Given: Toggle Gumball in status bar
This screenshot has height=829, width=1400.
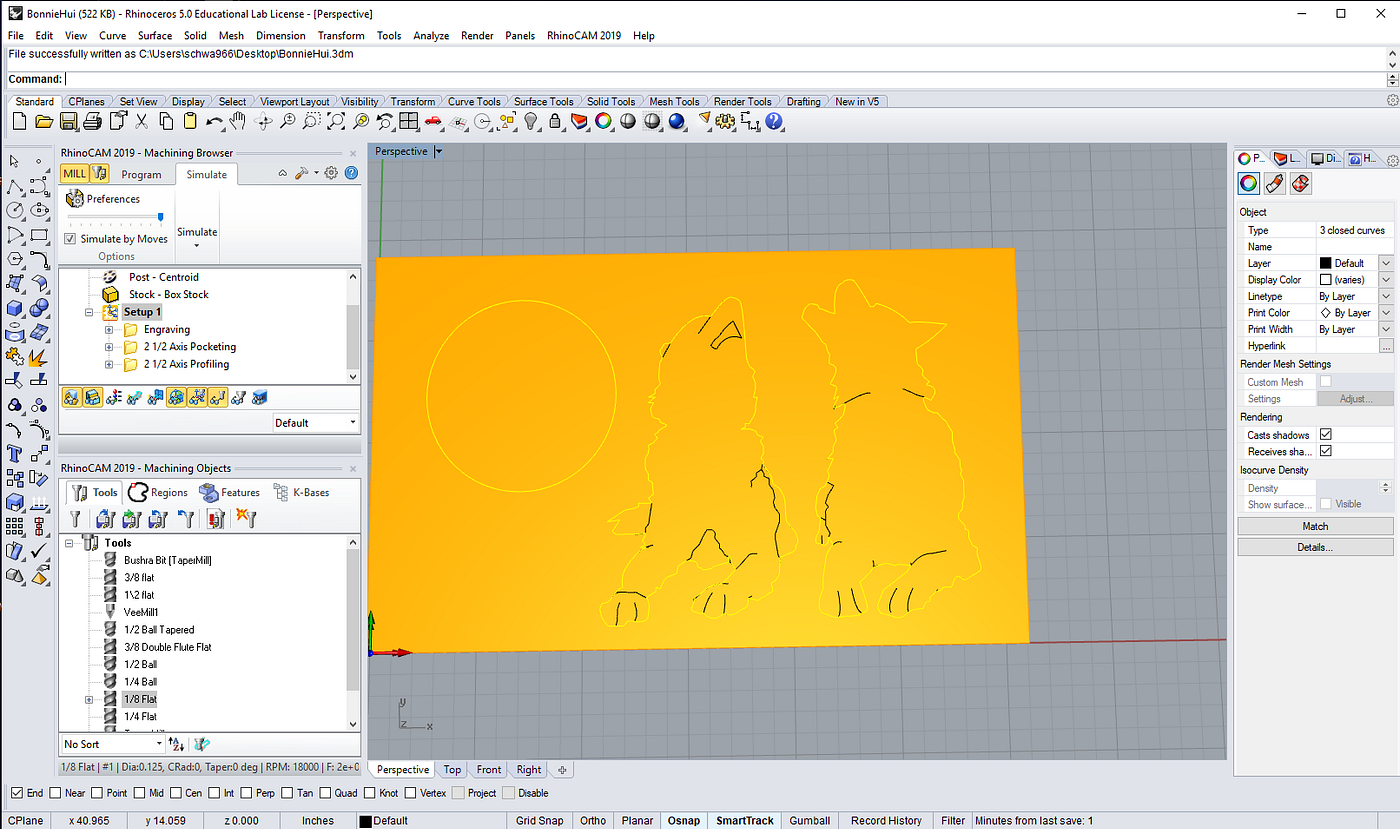Looking at the screenshot, I should (x=809, y=820).
